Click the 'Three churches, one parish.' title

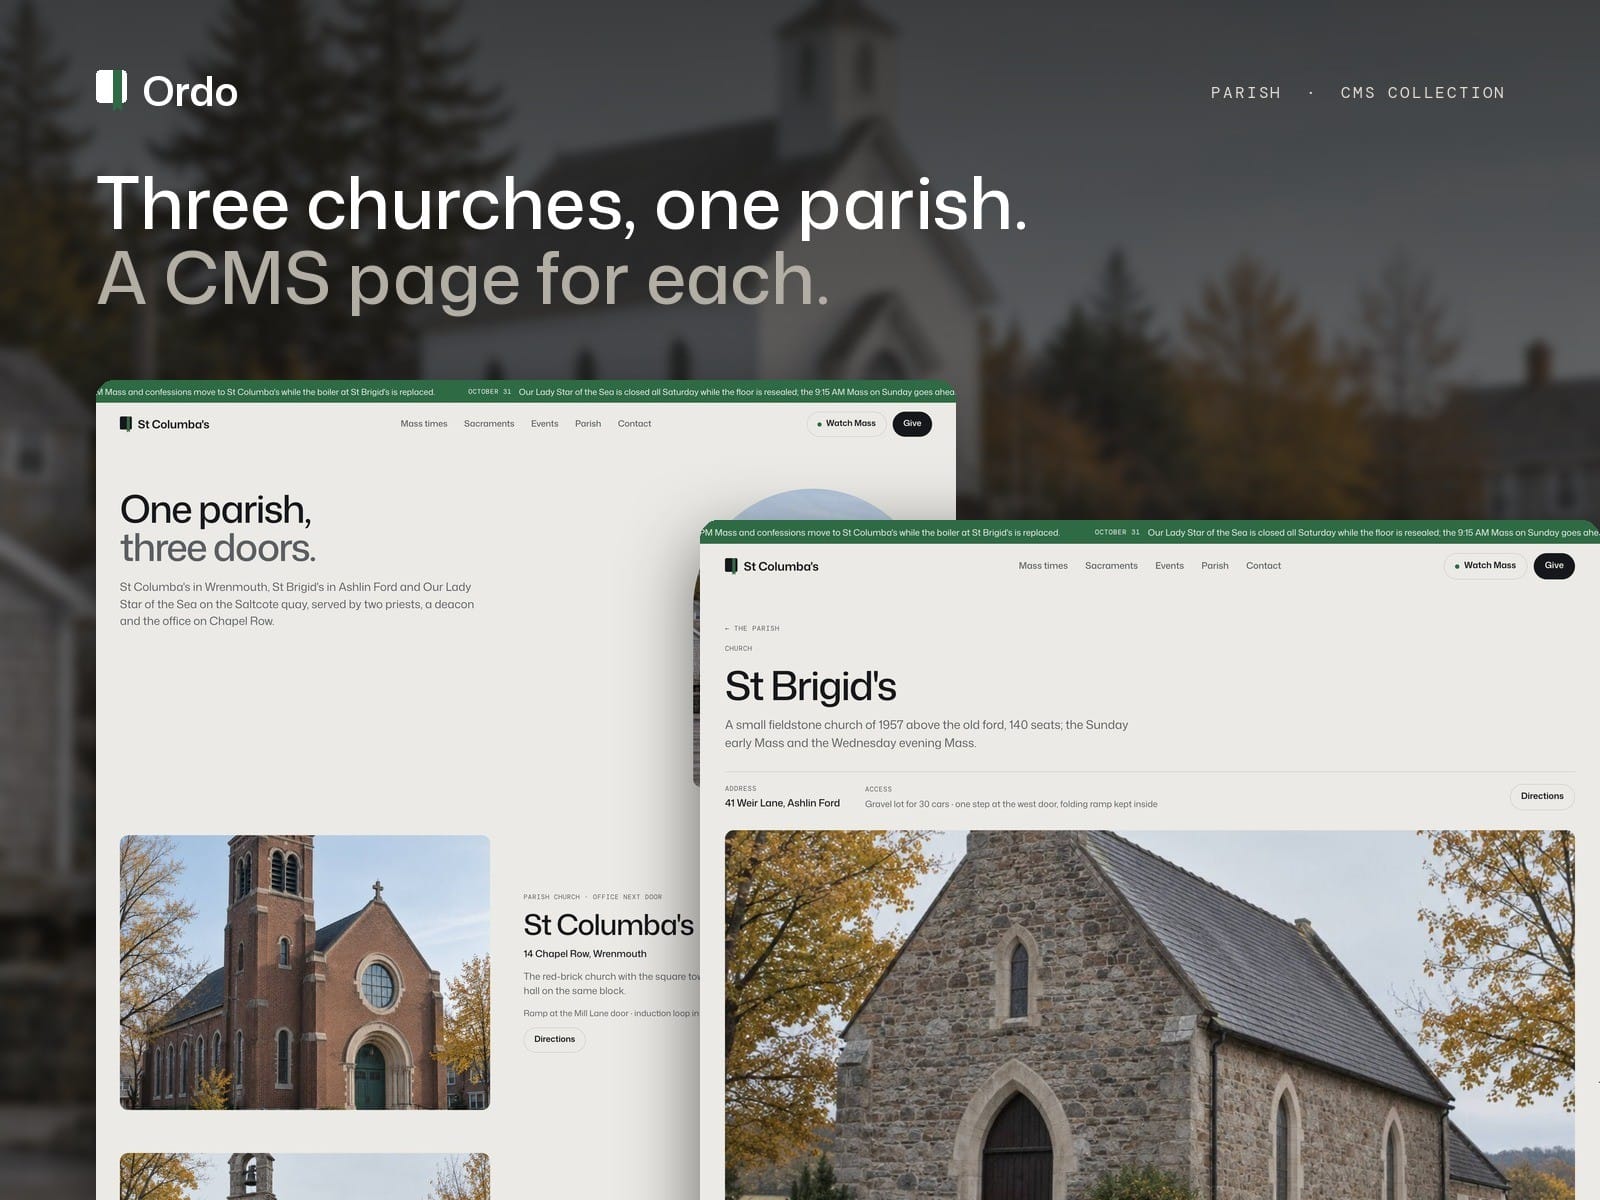click(x=562, y=204)
